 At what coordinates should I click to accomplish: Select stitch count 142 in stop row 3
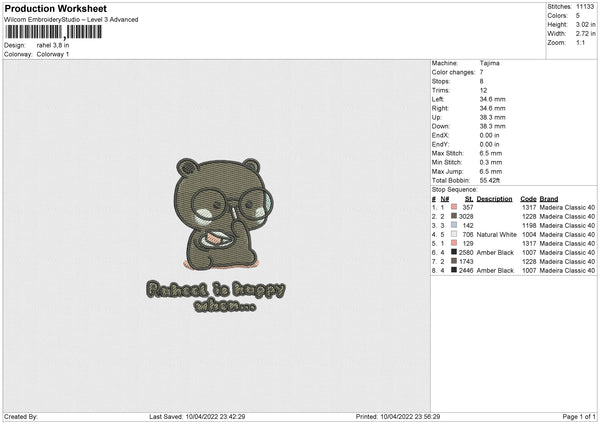tap(468, 225)
